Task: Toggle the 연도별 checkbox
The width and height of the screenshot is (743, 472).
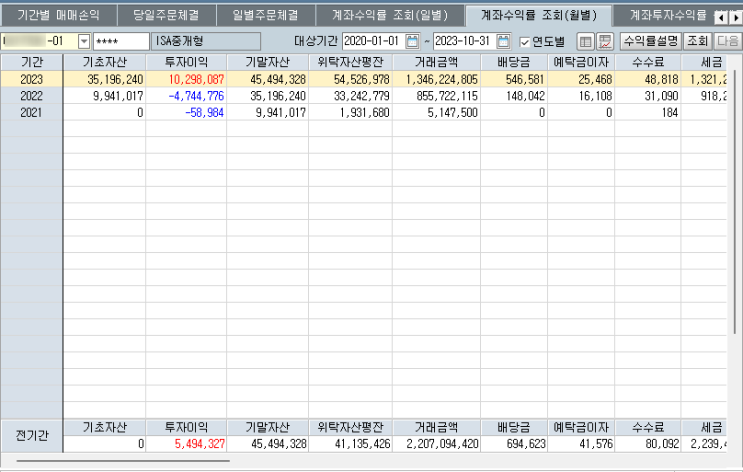Action: (525, 42)
